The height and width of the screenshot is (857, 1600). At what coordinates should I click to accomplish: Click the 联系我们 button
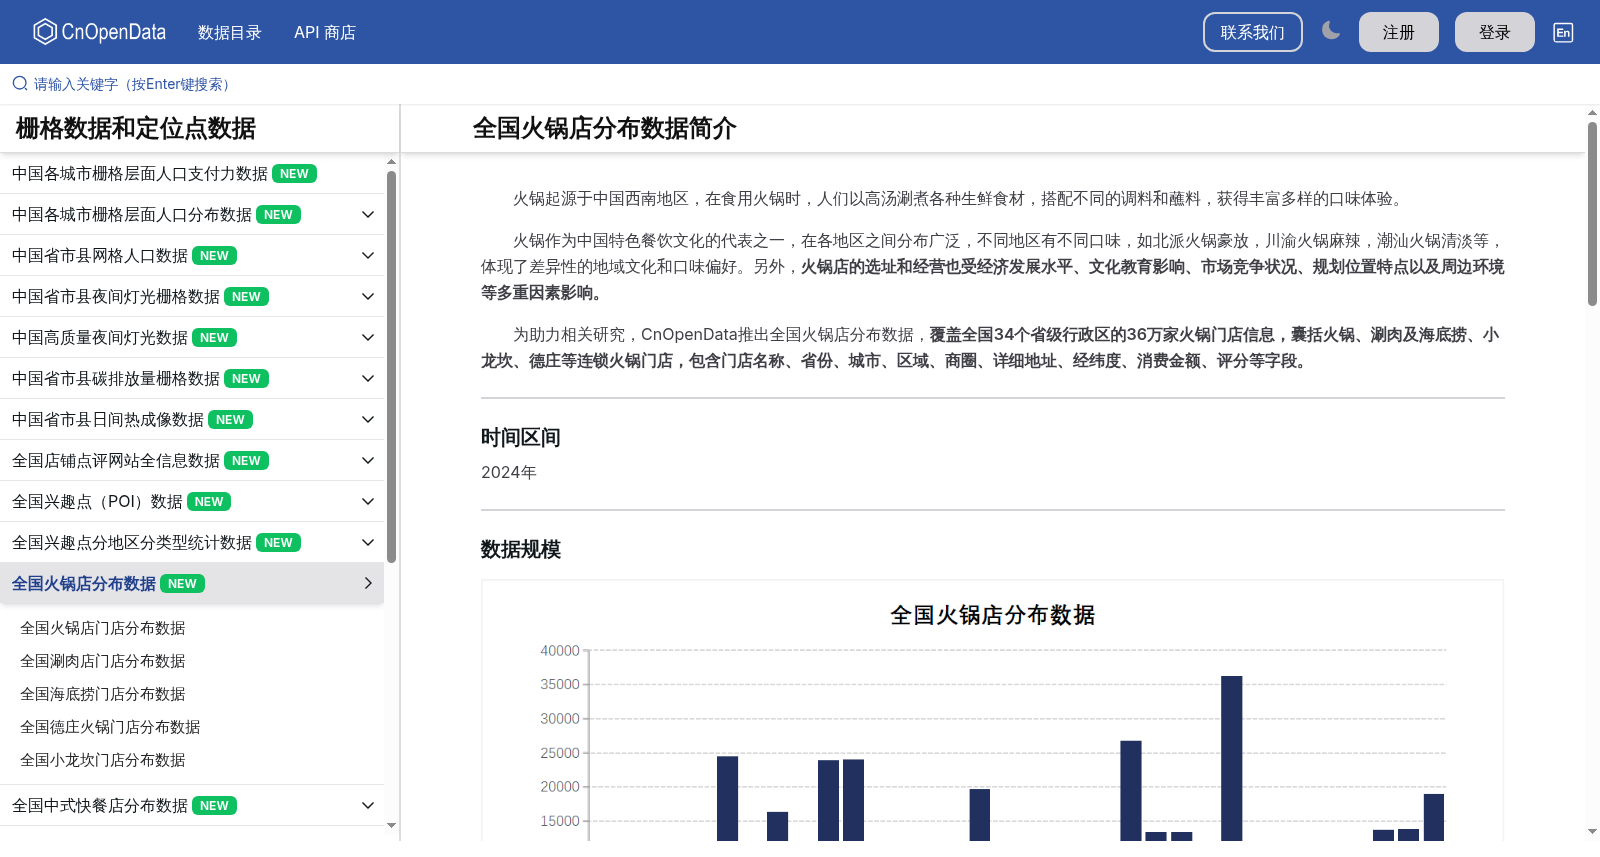(x=1253, y=32)
